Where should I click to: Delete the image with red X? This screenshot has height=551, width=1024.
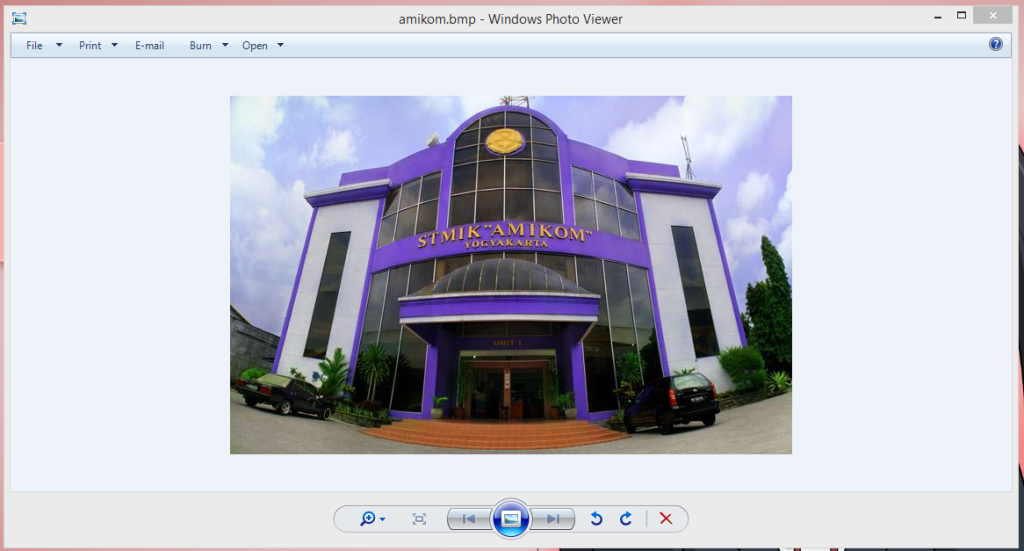(x=665, y=518)
